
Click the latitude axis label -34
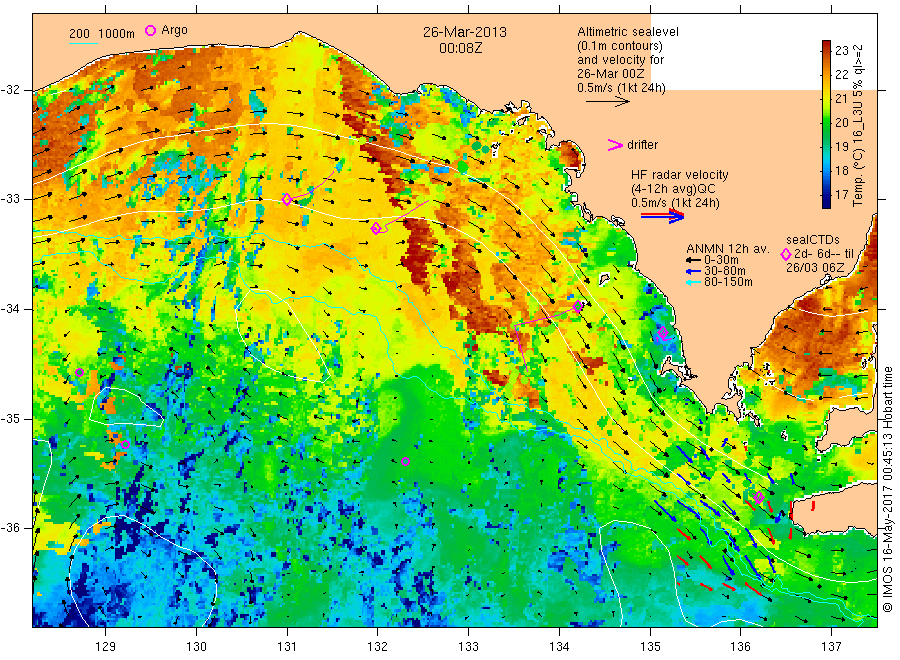[10, 309]
